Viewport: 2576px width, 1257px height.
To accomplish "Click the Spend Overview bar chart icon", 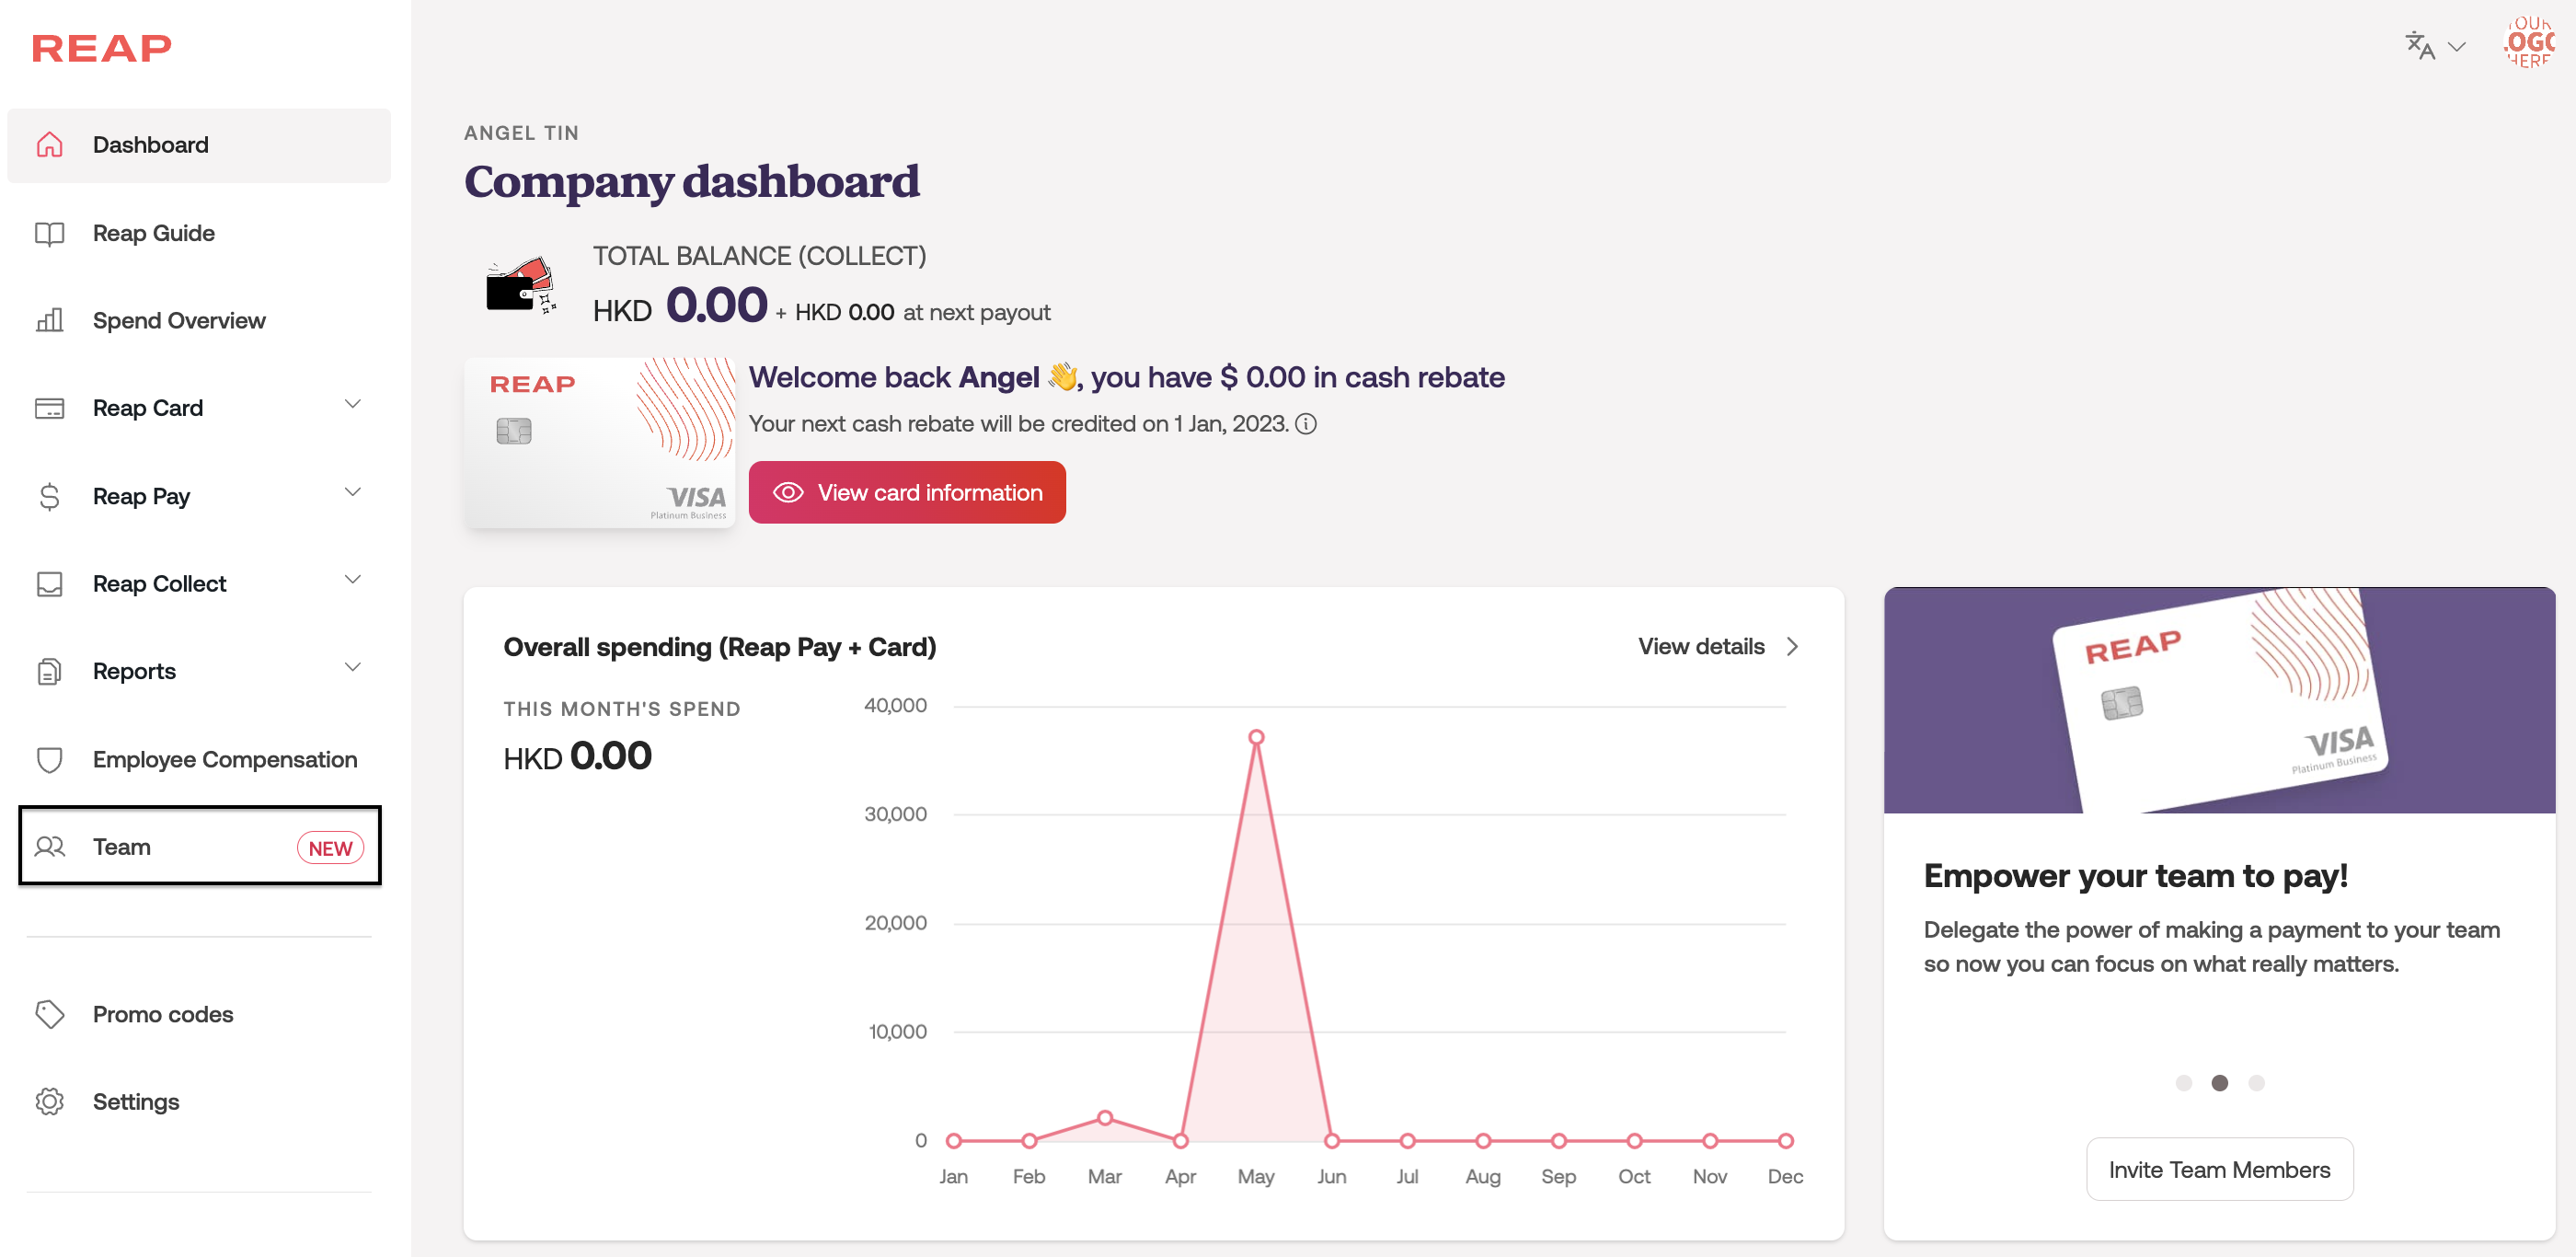I will coord(49,320).
